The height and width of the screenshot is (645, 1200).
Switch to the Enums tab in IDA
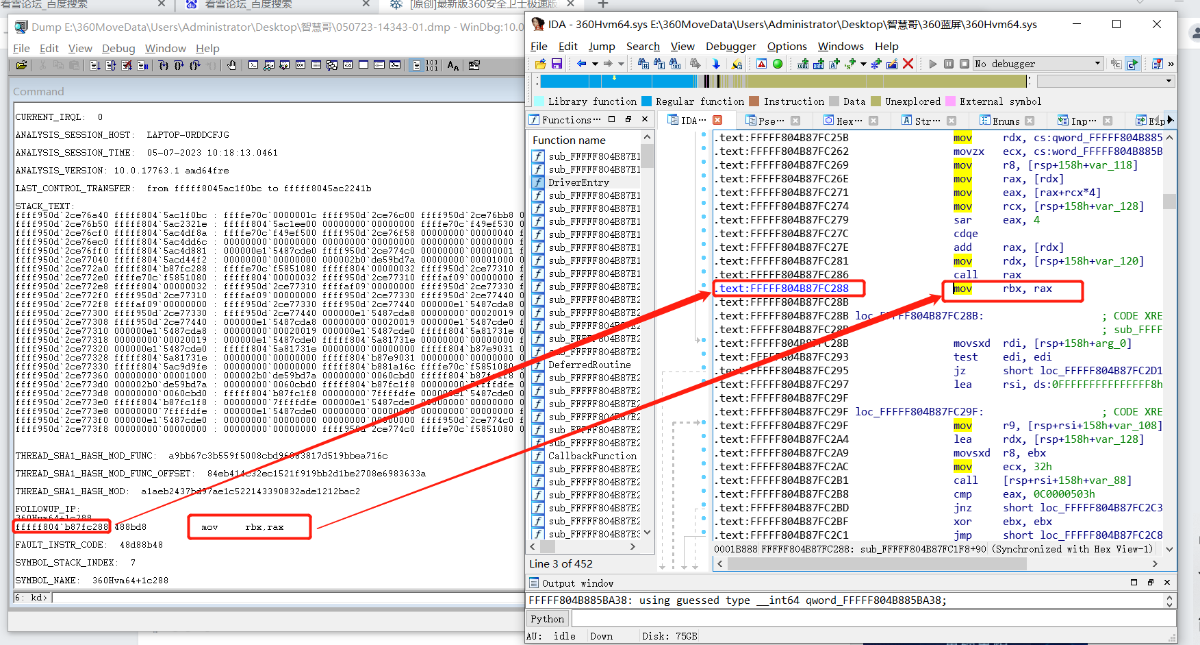coord(1007,120)
